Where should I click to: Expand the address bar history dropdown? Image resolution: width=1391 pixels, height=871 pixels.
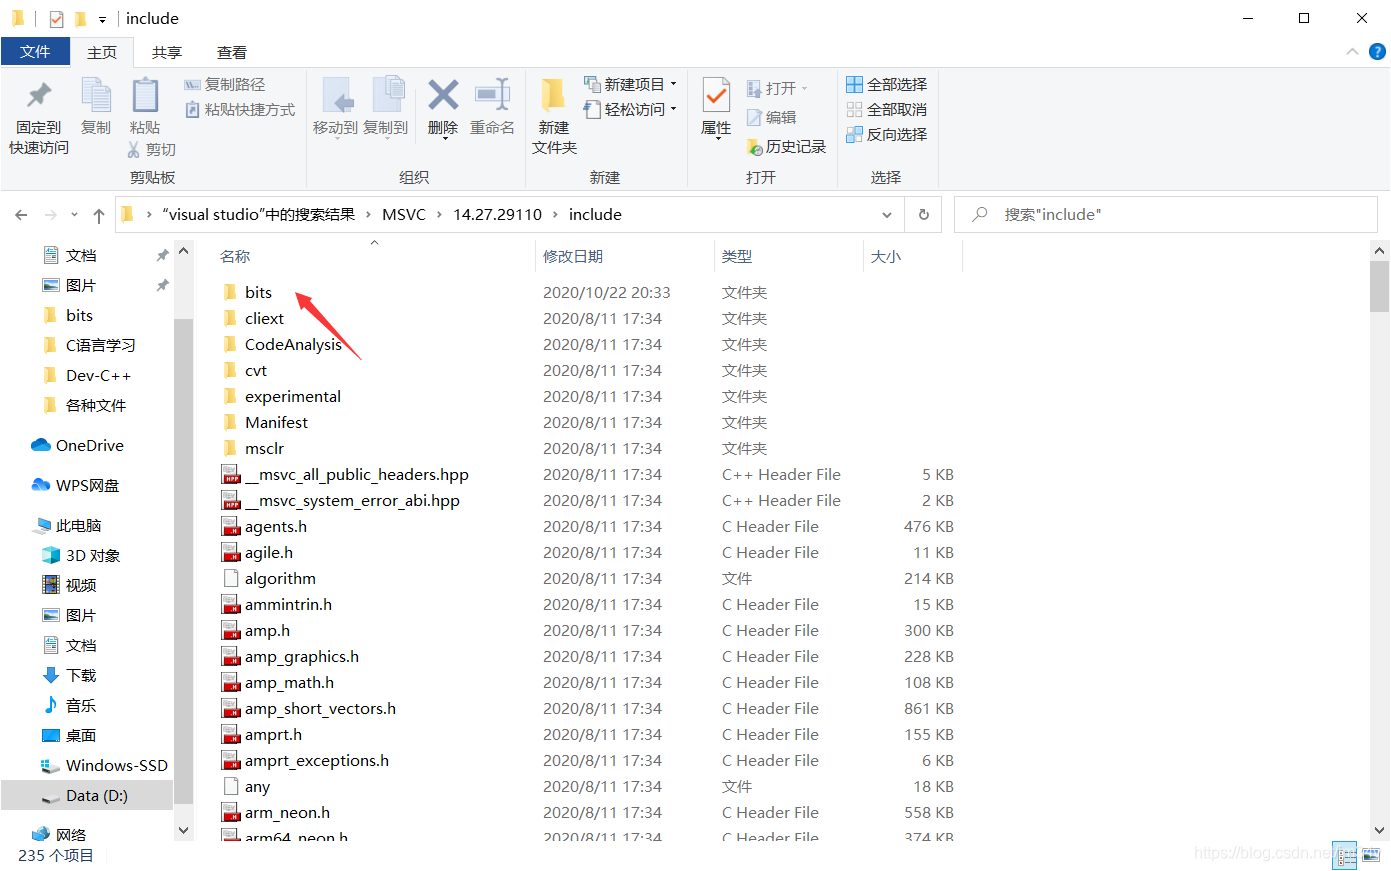click(x=887, y=215)
